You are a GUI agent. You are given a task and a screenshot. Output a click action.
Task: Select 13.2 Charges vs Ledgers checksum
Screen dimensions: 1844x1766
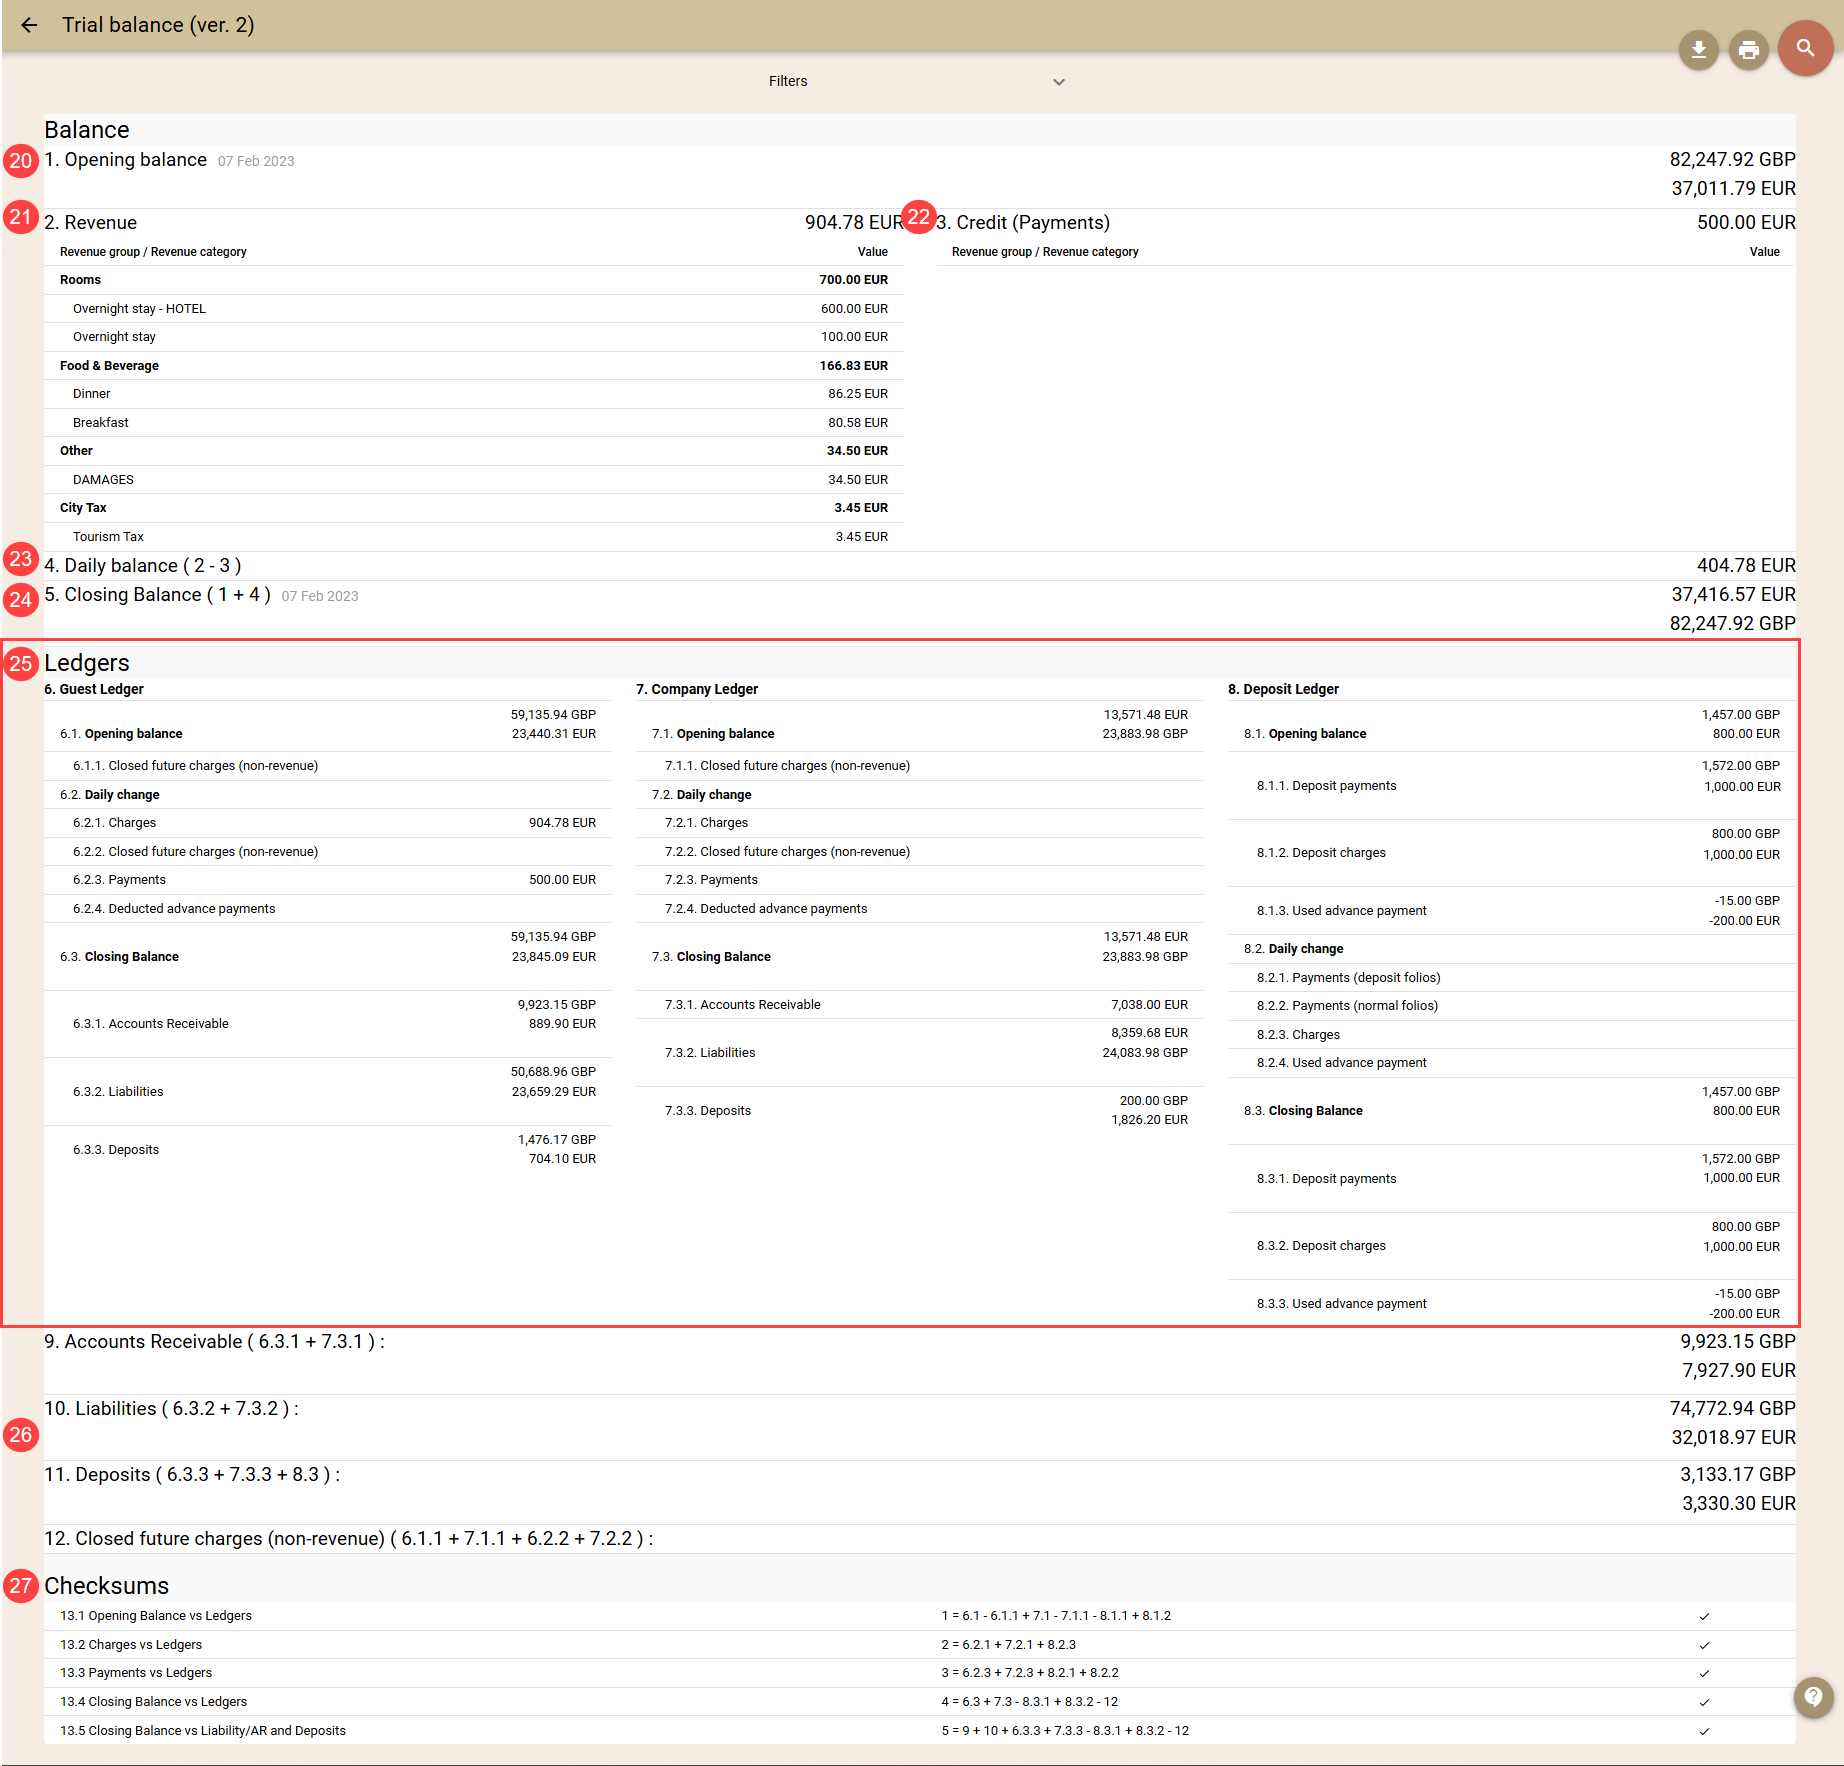pos(920,1645)
